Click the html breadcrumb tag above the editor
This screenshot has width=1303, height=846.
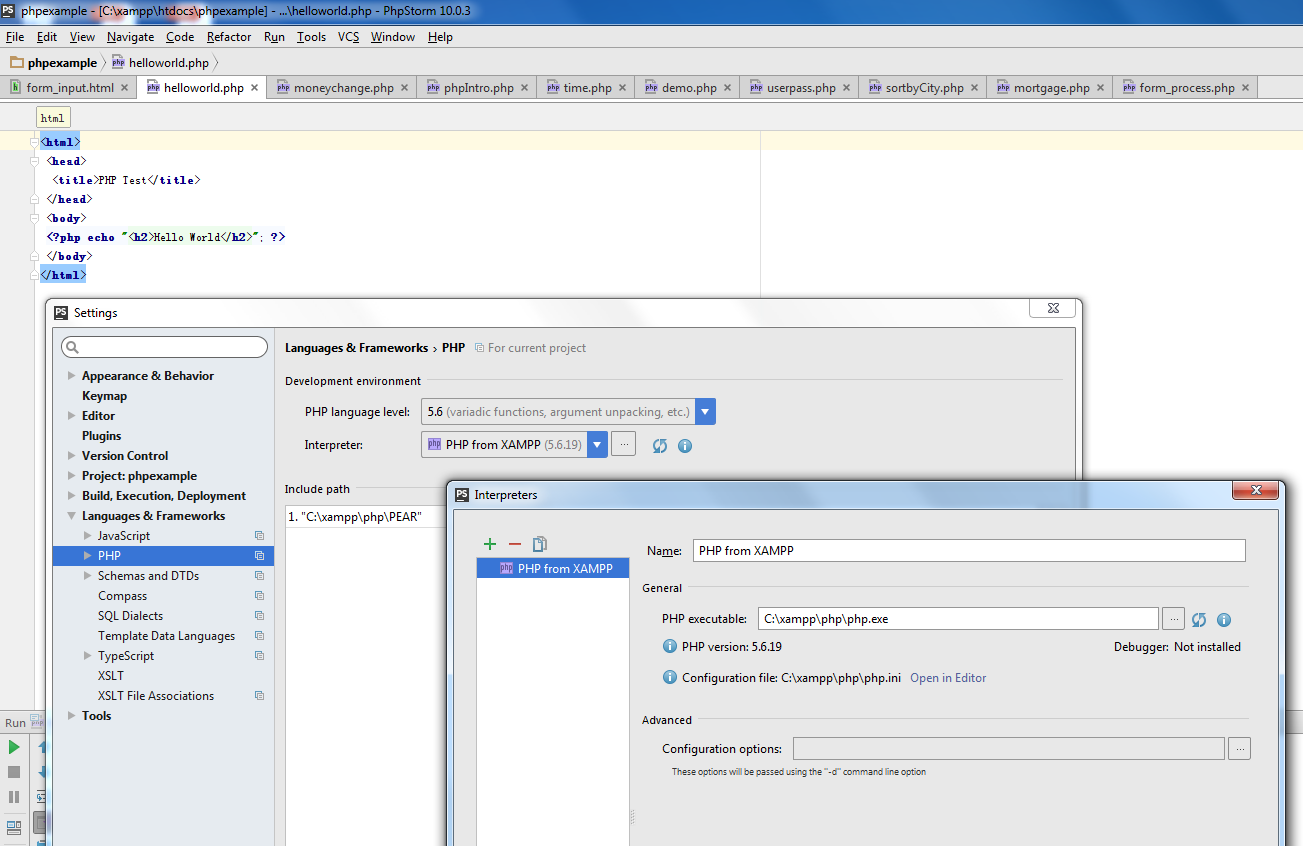pyautogui.click(x=53, y=118)
